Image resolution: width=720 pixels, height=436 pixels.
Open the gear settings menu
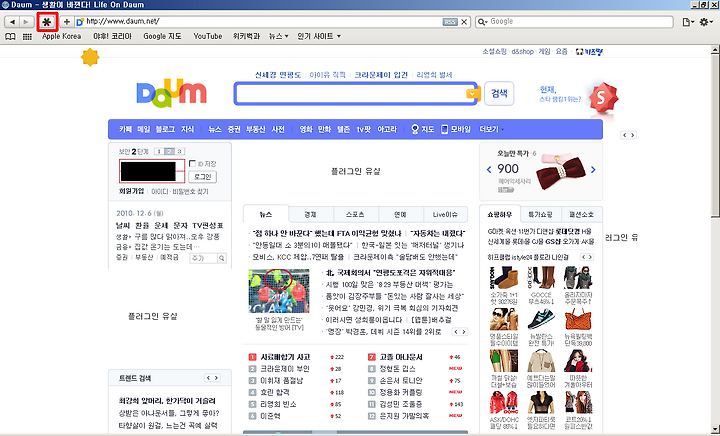point(705,22)
